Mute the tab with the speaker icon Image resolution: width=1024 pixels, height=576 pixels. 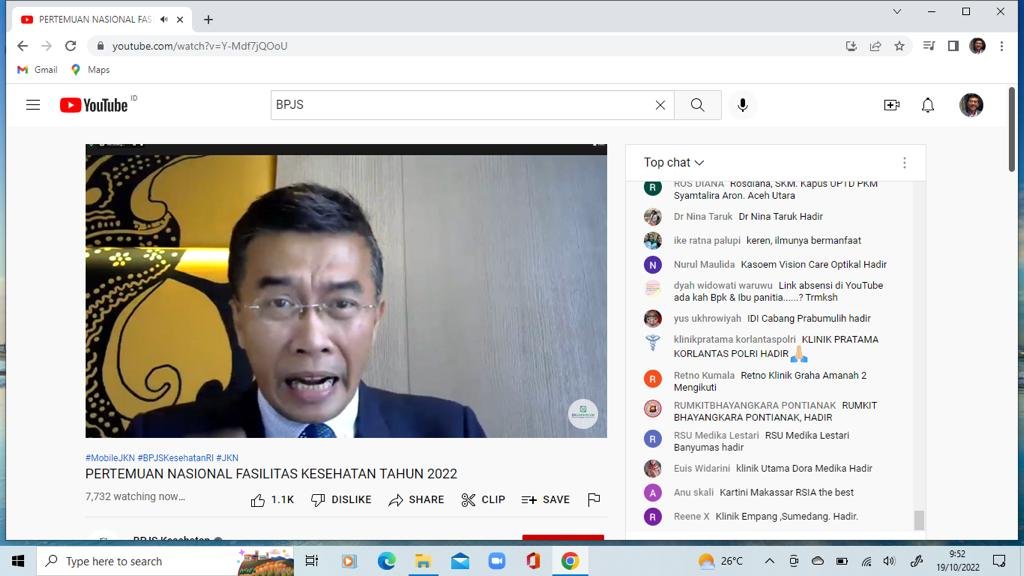point(164,20)
